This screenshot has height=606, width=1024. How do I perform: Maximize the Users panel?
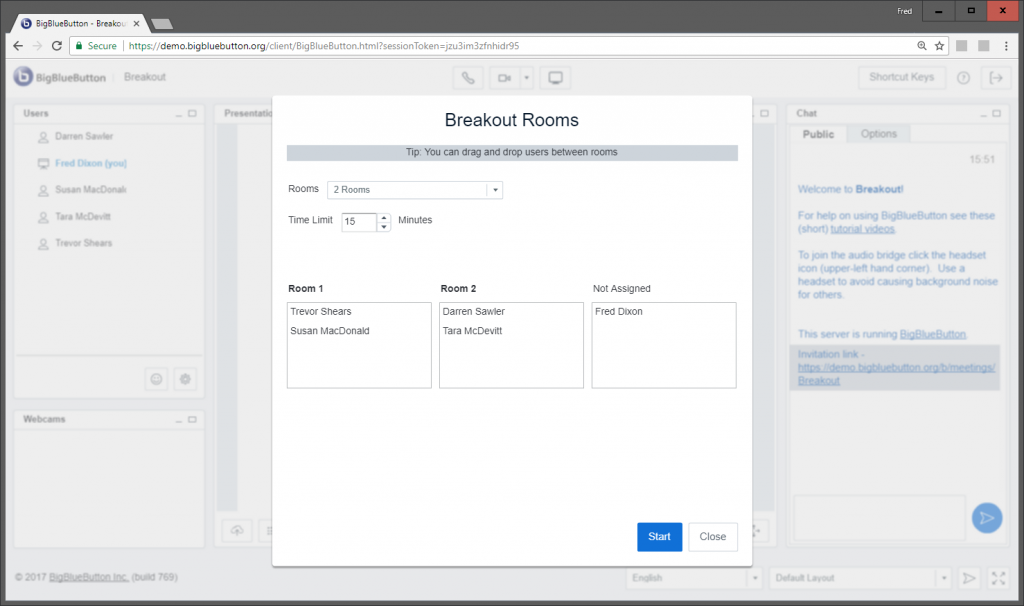tap(192, 114)
